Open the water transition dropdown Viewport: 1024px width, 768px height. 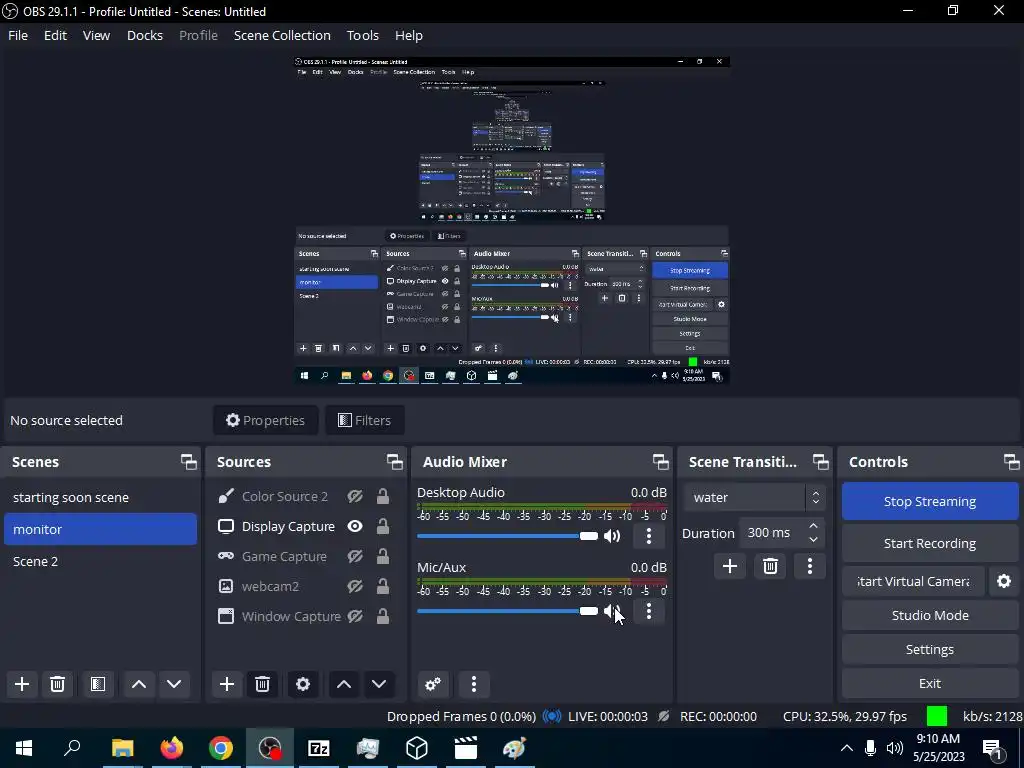pyautogui.click(x=754, y=498)
